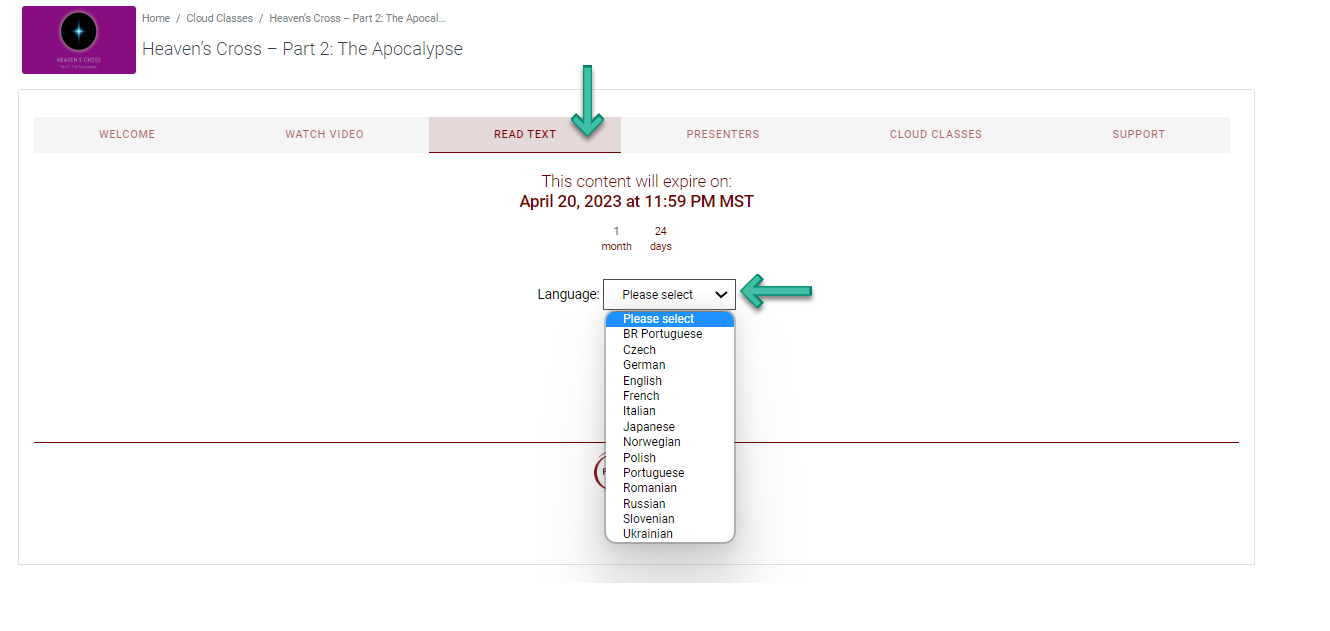Click the 'Language:' label
Screen dimensions: 1330x631
pyautogui.click(x=568, y=295)
